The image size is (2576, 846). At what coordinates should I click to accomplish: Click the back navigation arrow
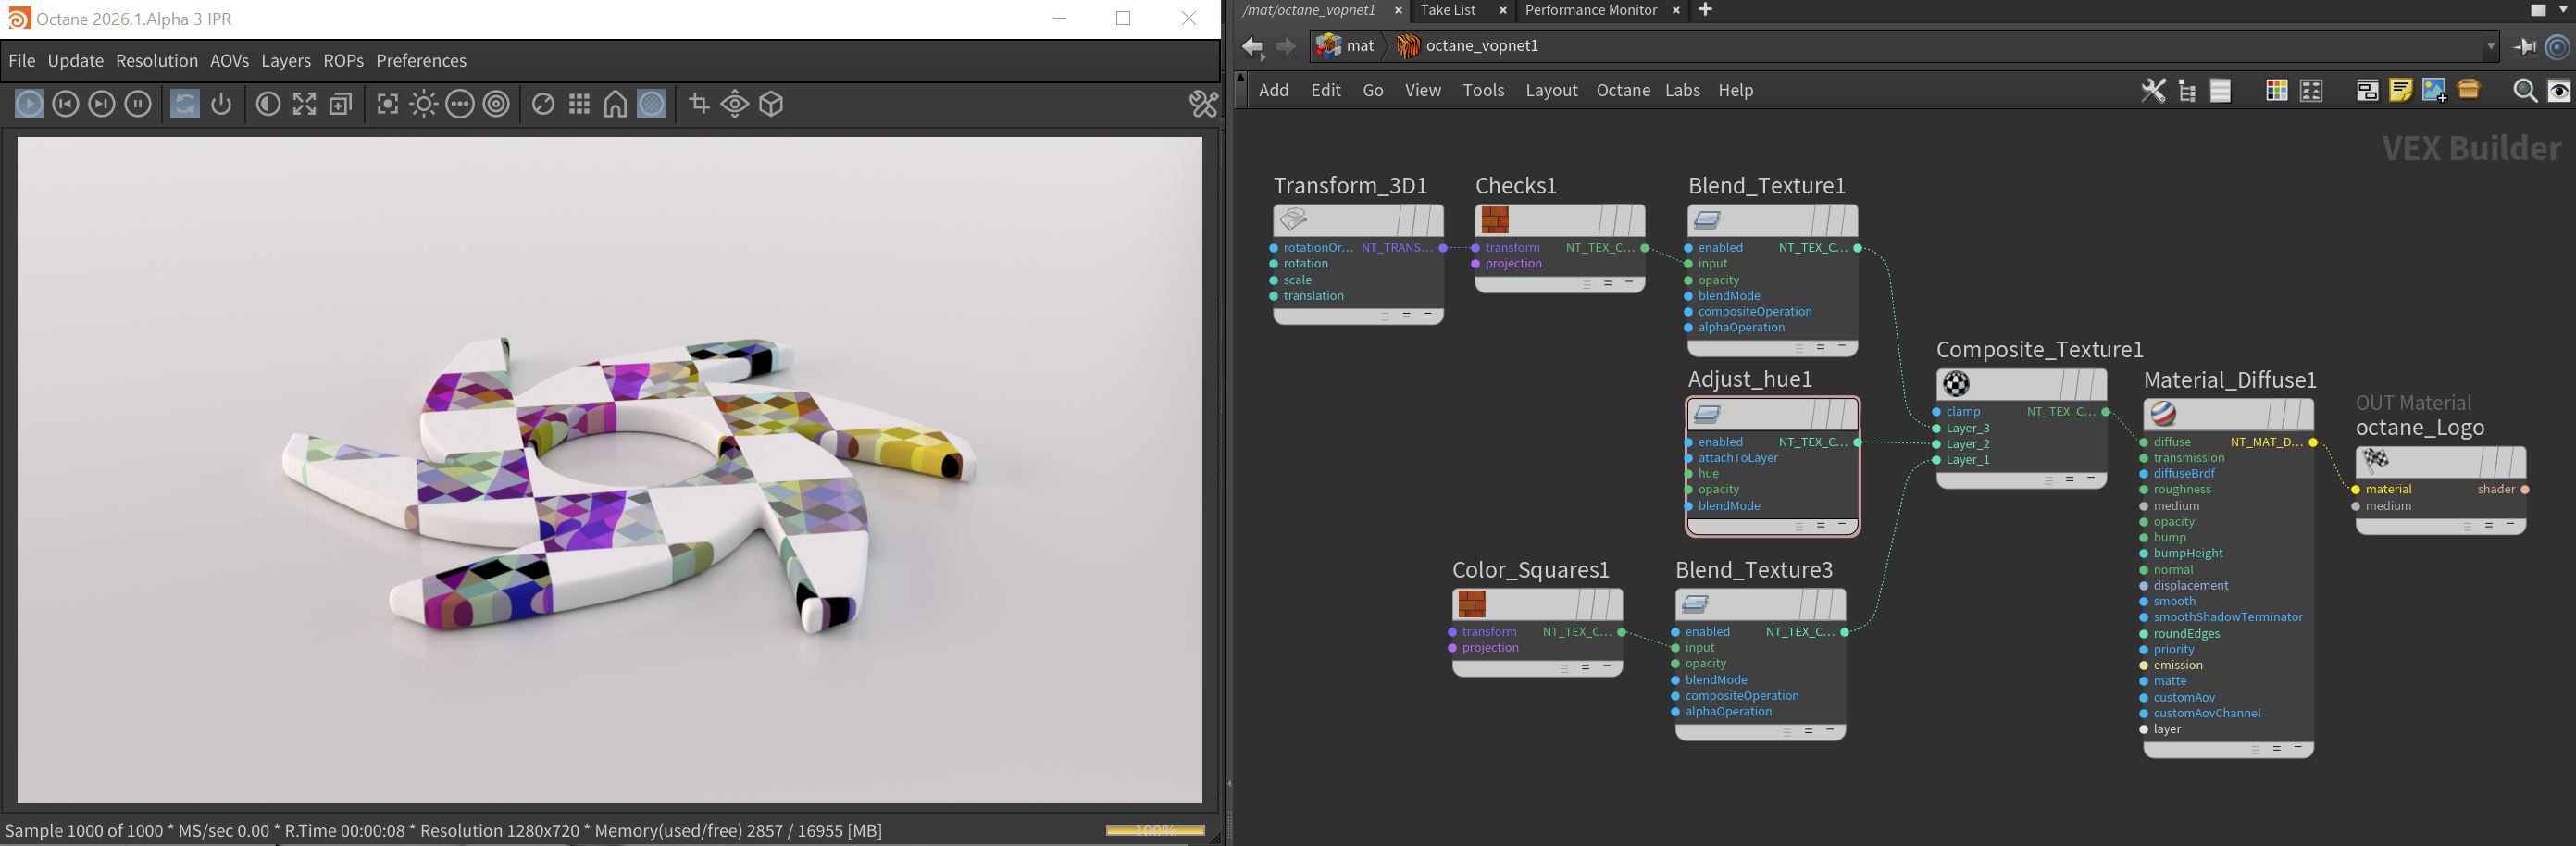(1252, 47)
